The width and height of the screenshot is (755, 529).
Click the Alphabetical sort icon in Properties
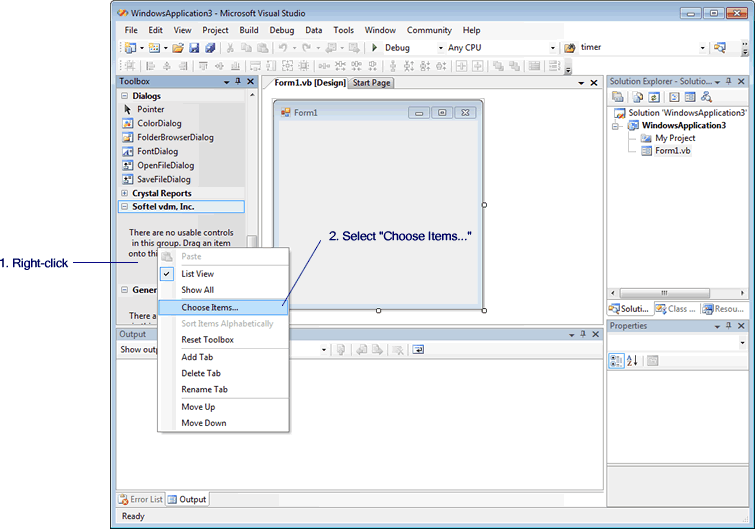coord(632,361)
